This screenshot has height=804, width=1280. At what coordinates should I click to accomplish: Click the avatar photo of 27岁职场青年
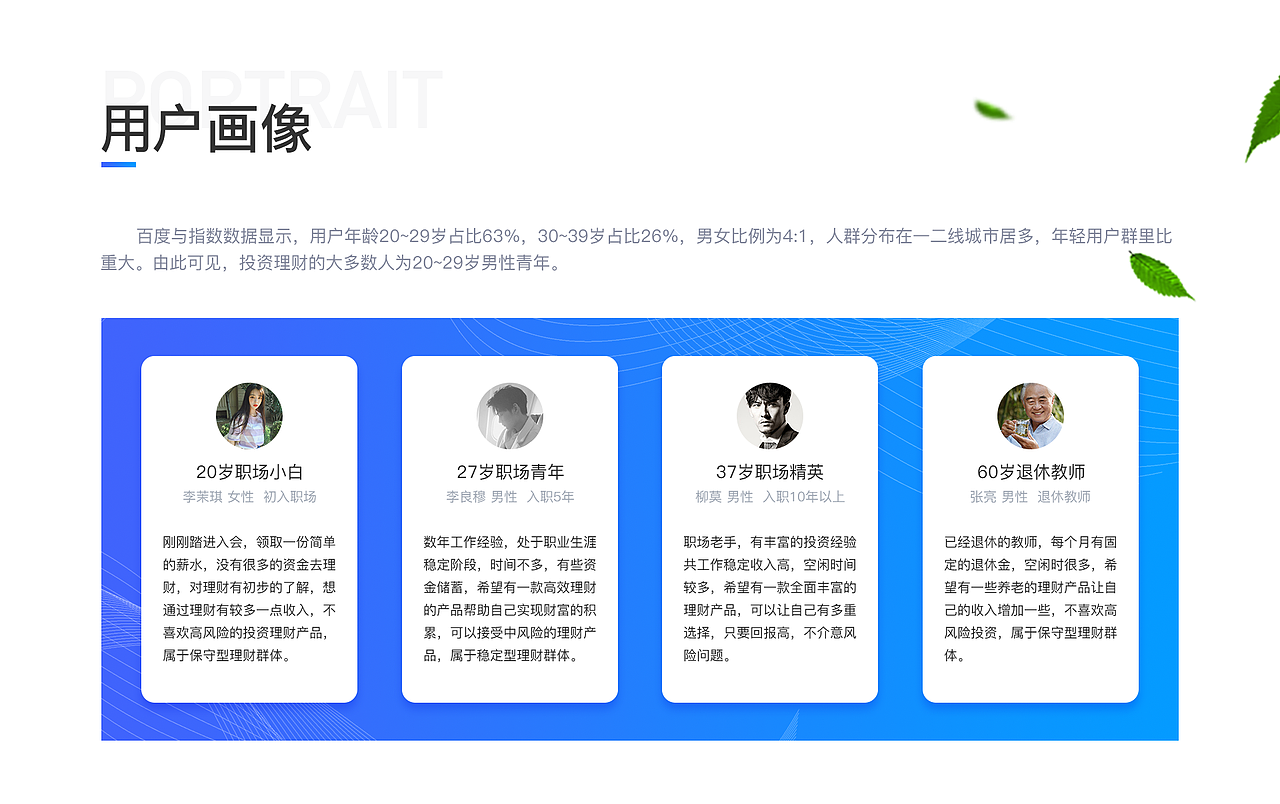pos(510,414)
